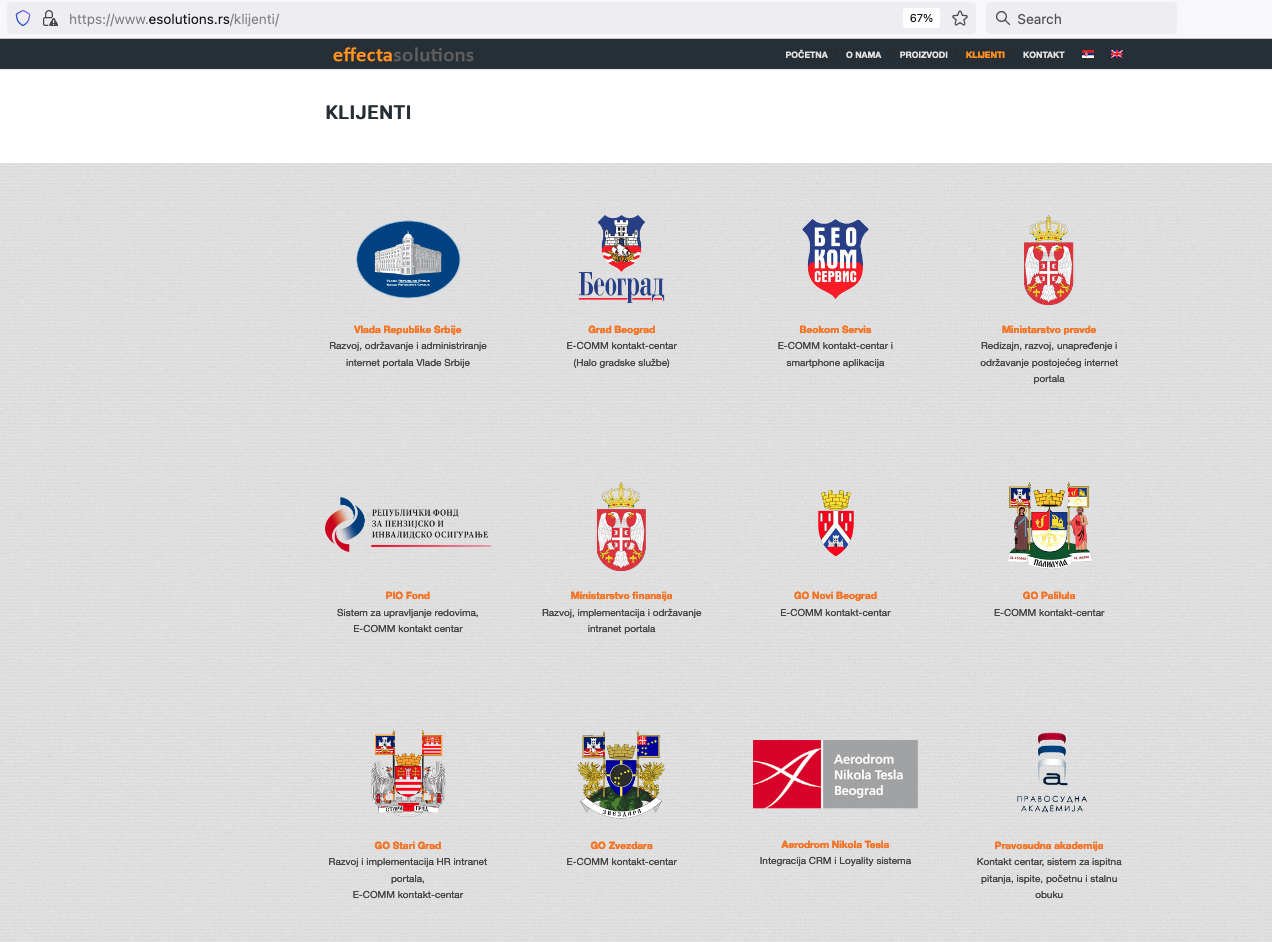The image size is (1272, 942).
Task: Click text "Redizajn, razvoj, unapređenje i"
Action: coord(1049,345)
